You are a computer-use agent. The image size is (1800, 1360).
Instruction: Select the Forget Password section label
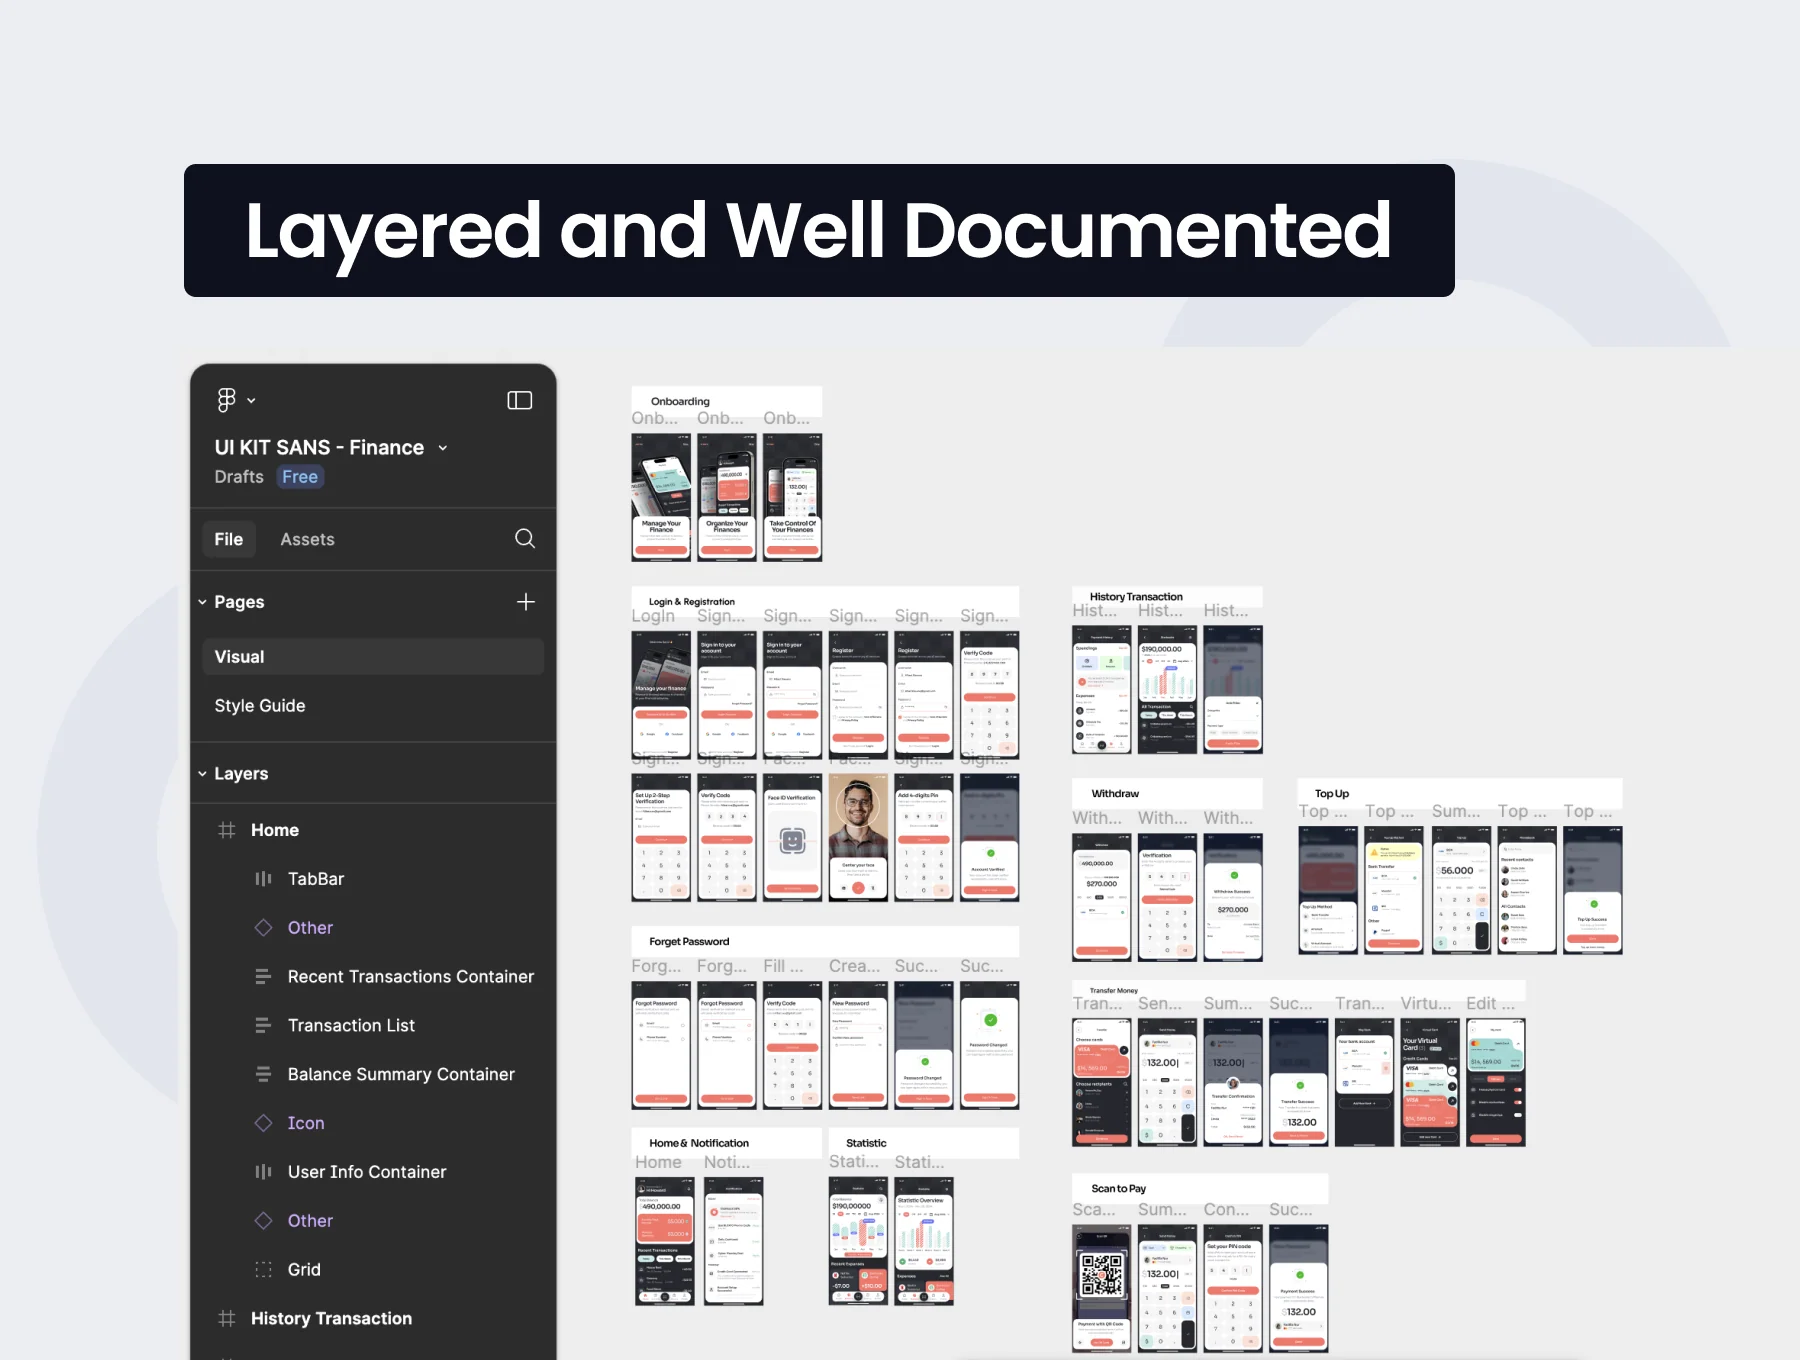(689, 942)
